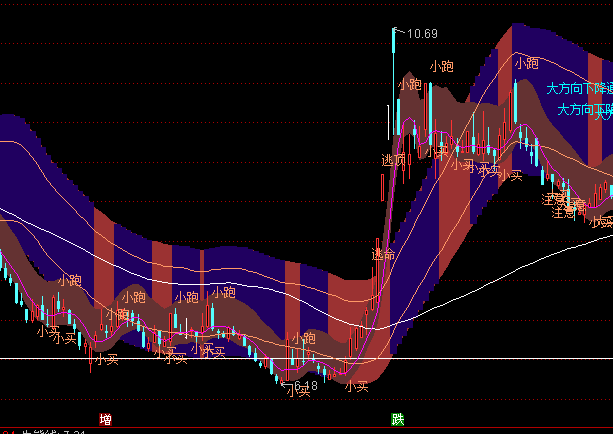
Task: Click the upper 大方向下降 trend text
Action: (578, 88)
